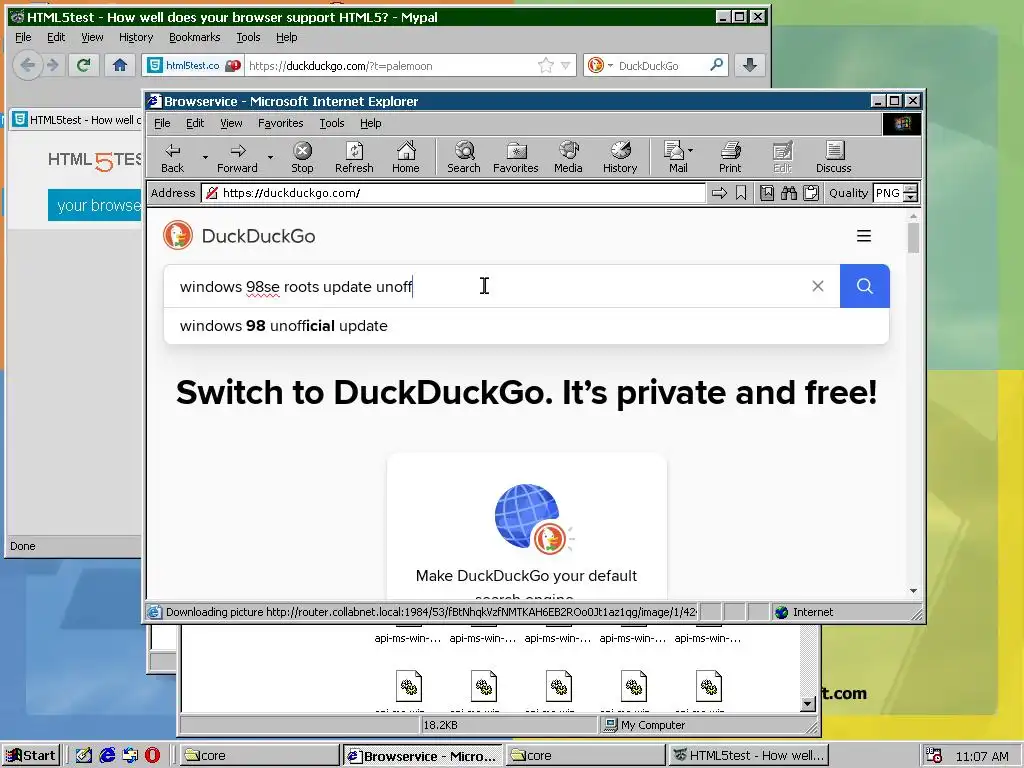Open the Mail button dropdown arrow
Viewport: 1024px width, 768px height.
[x=691, y=150]
